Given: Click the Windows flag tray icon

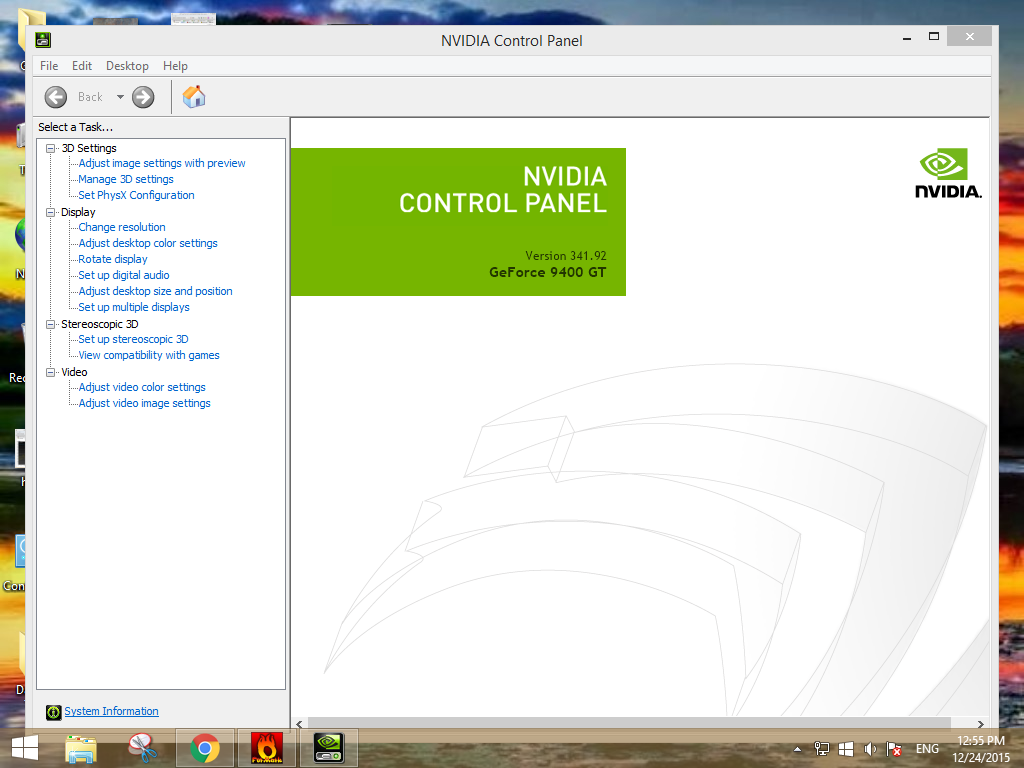Looking at the screenshot, I should 846,749.
